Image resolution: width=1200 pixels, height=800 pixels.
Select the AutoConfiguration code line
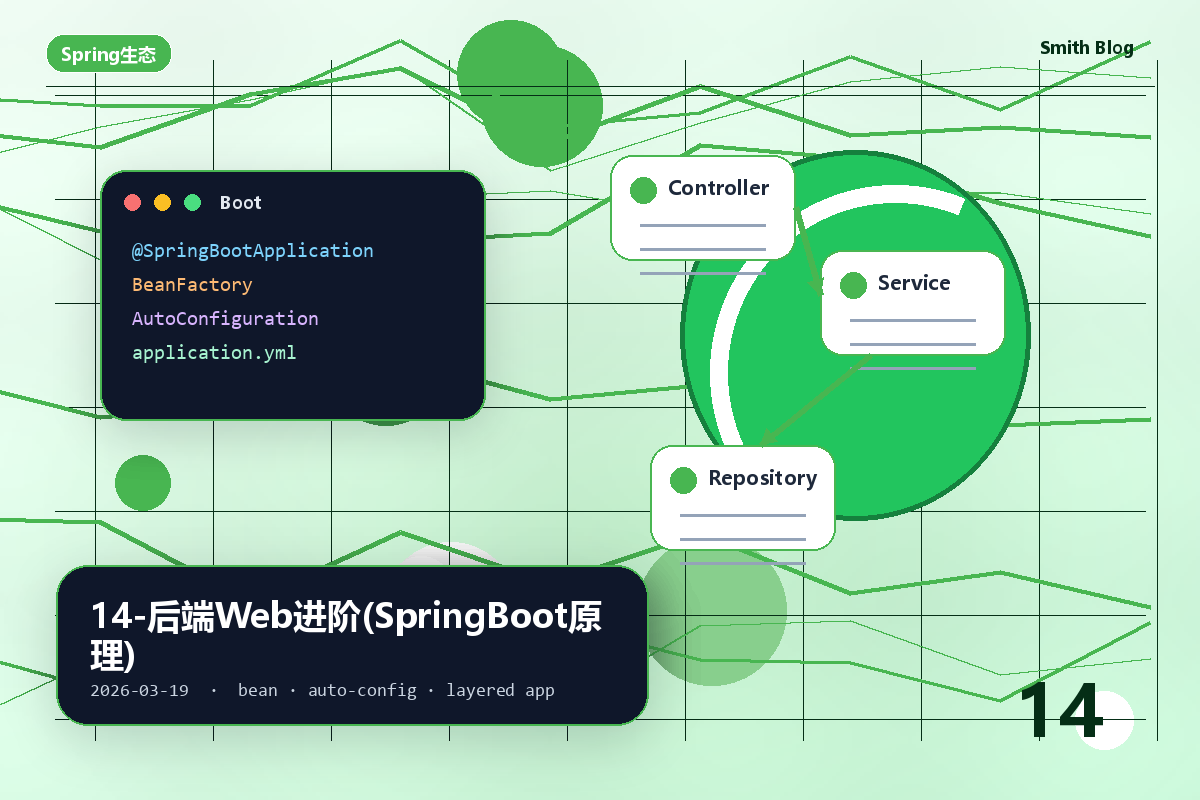[x=225, y=319]
